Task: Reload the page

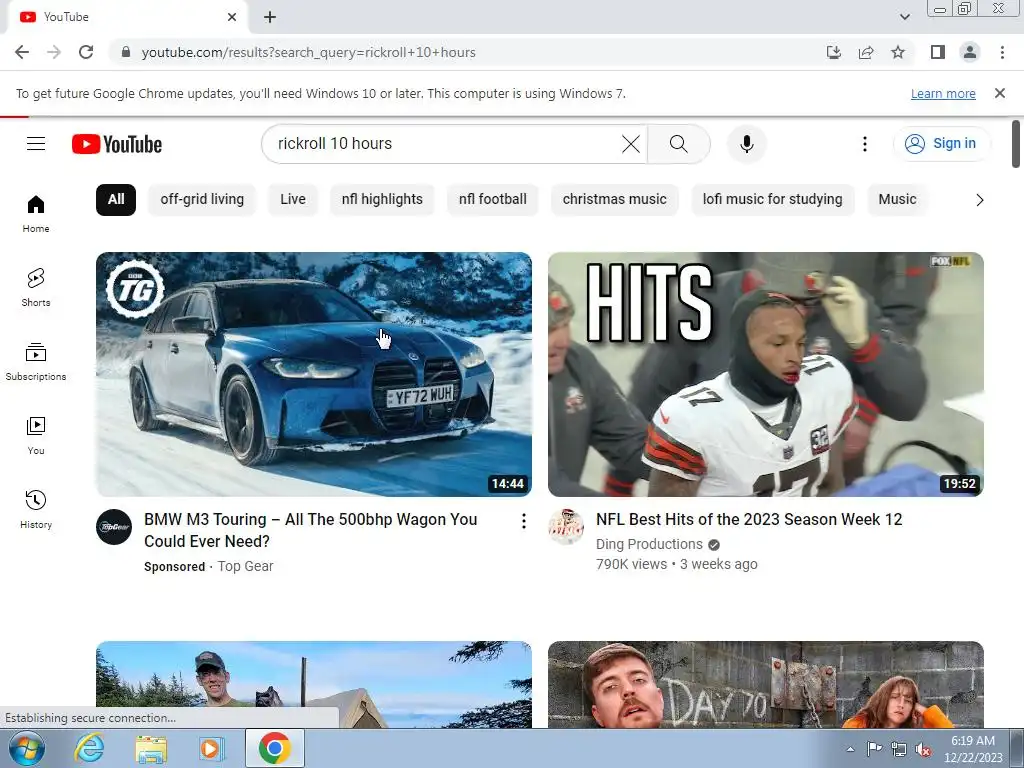Action: [x=86, y=52]
